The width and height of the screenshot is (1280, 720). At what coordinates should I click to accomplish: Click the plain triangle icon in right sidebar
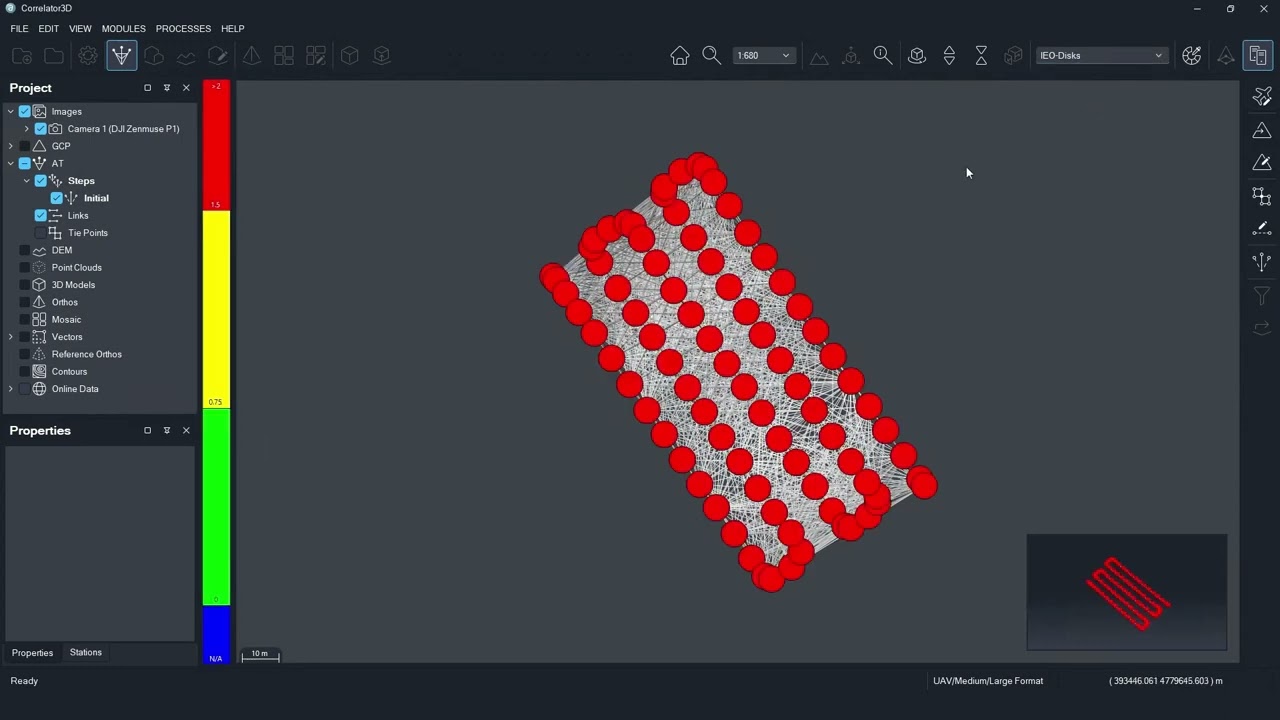(1262, 130)
